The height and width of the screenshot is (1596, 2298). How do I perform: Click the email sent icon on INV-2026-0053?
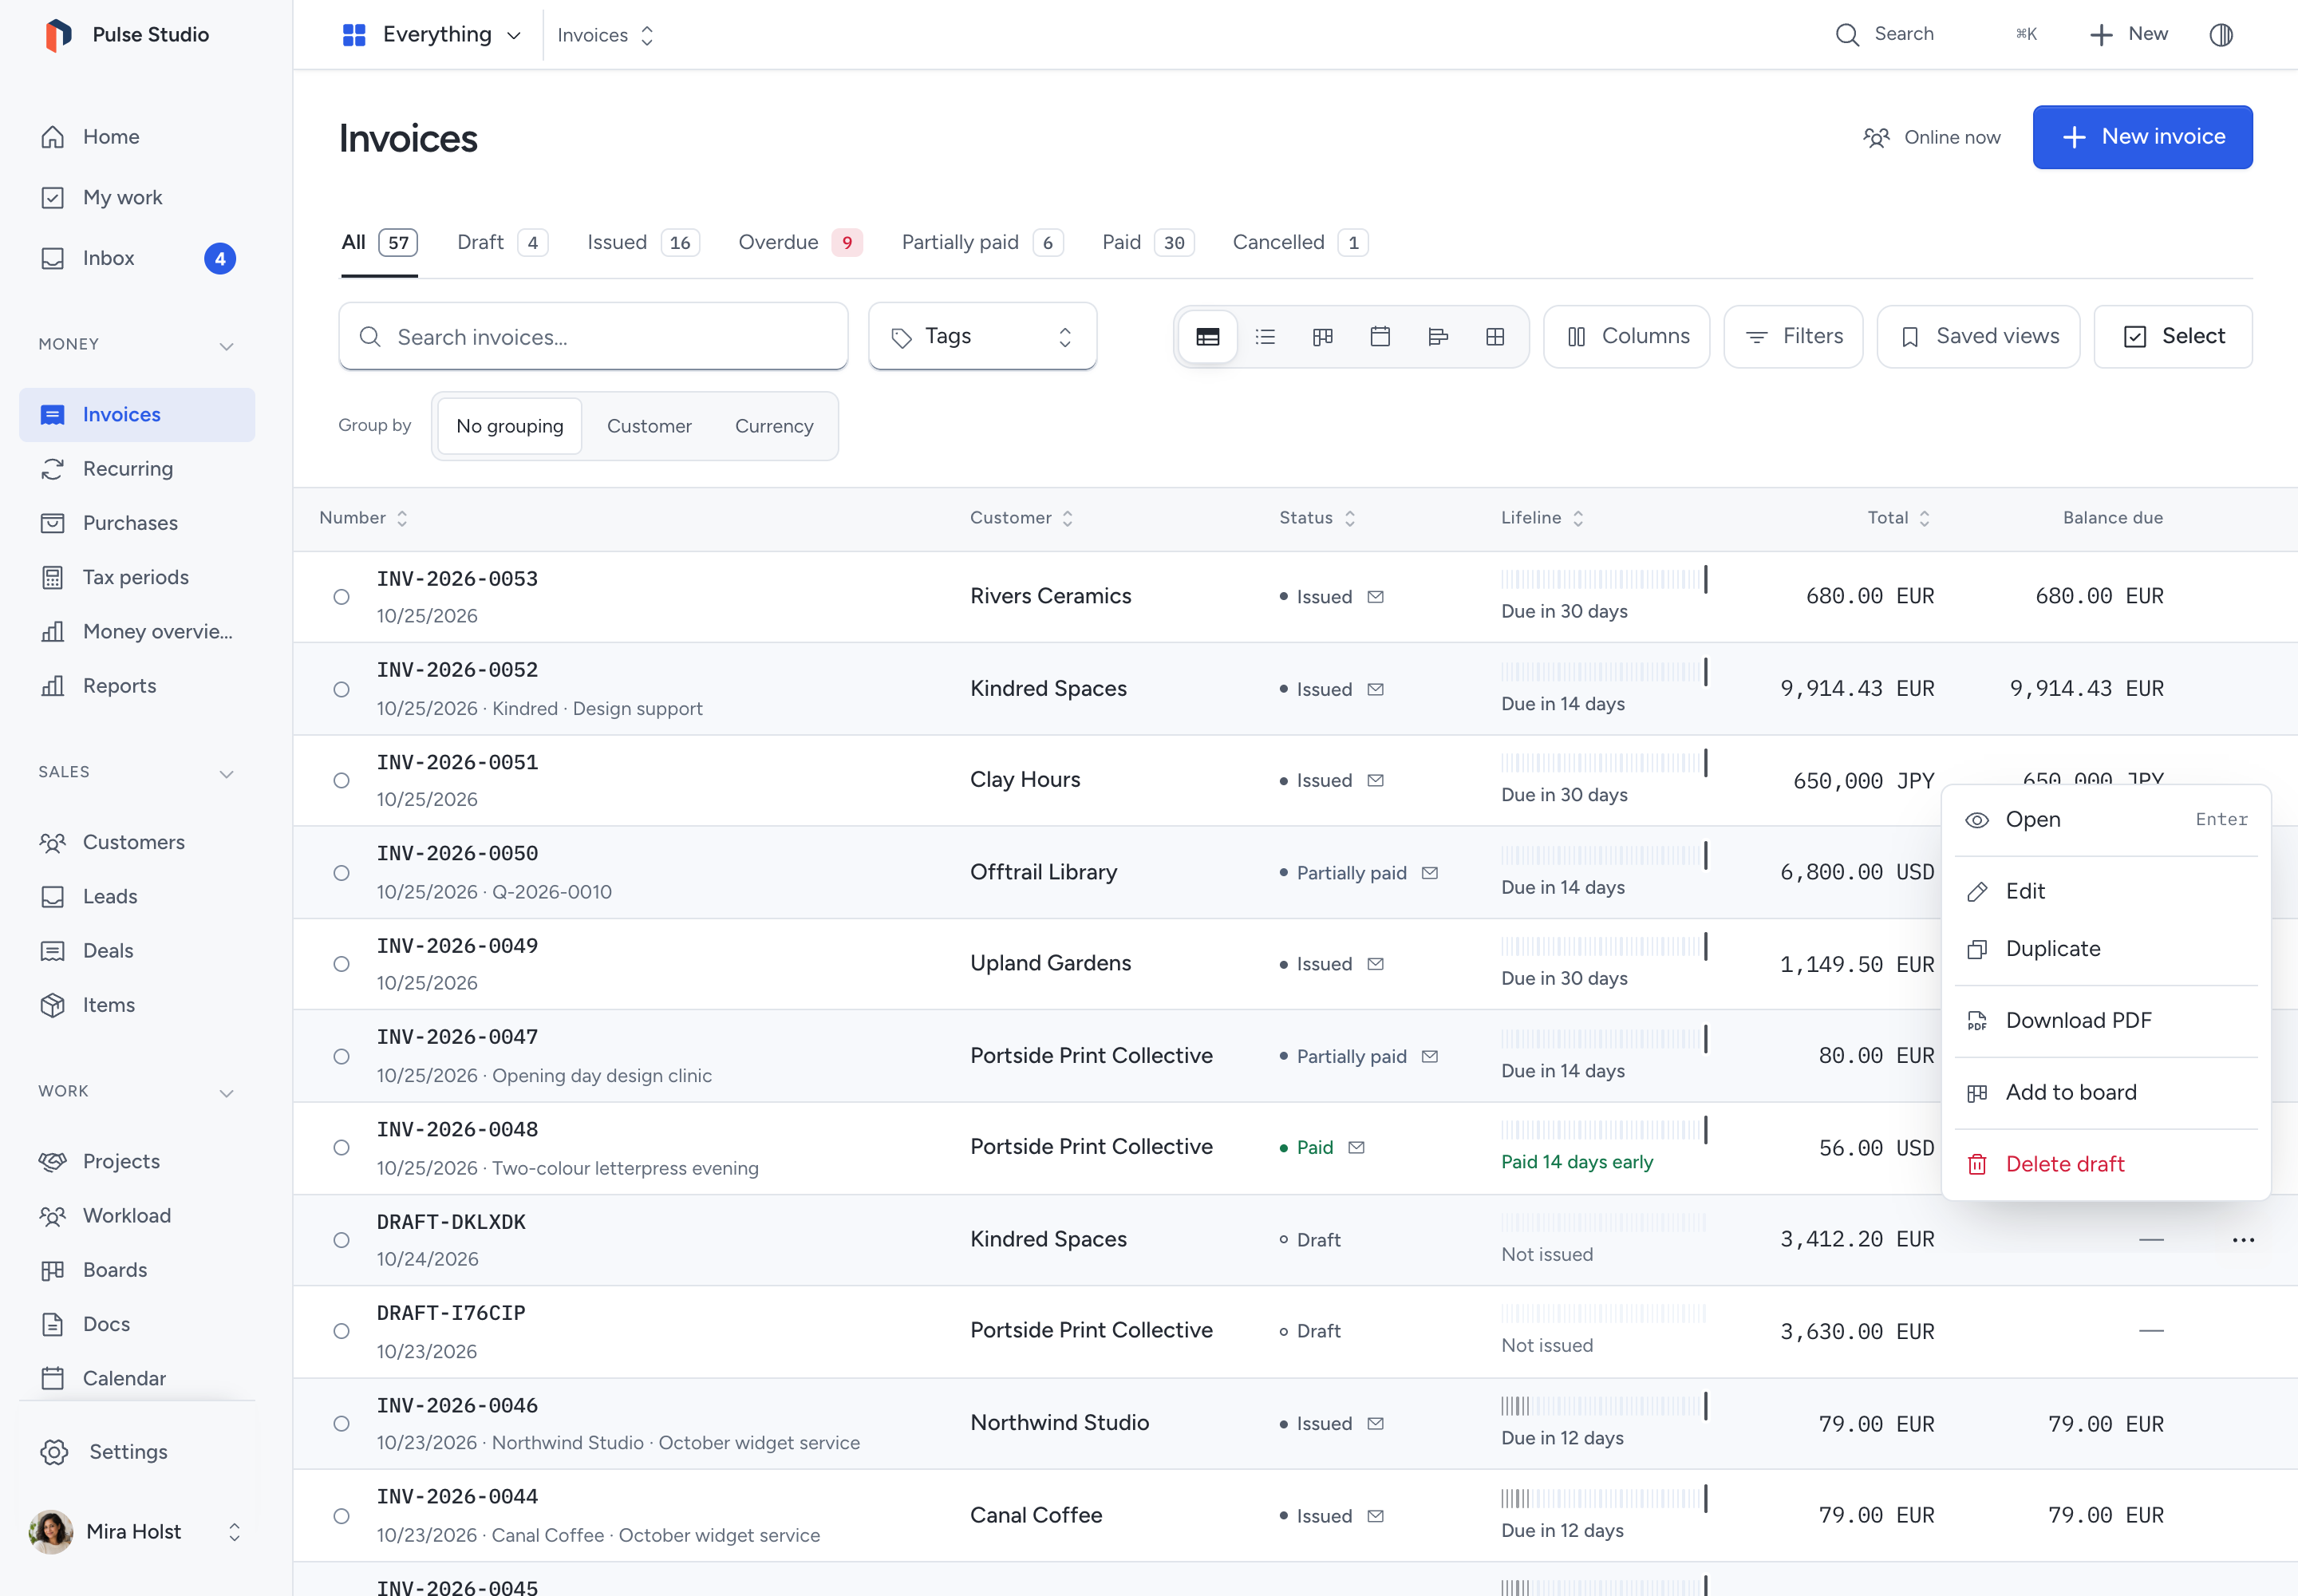(x=1375, y=597)
